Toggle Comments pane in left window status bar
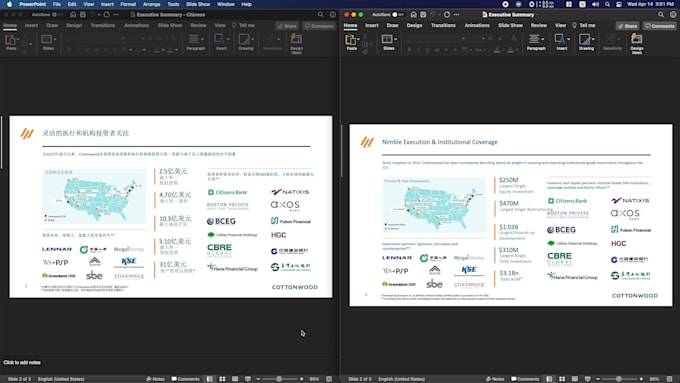This screenshot has height=383, width=680. pyautogui.click(x=185, y=379)
